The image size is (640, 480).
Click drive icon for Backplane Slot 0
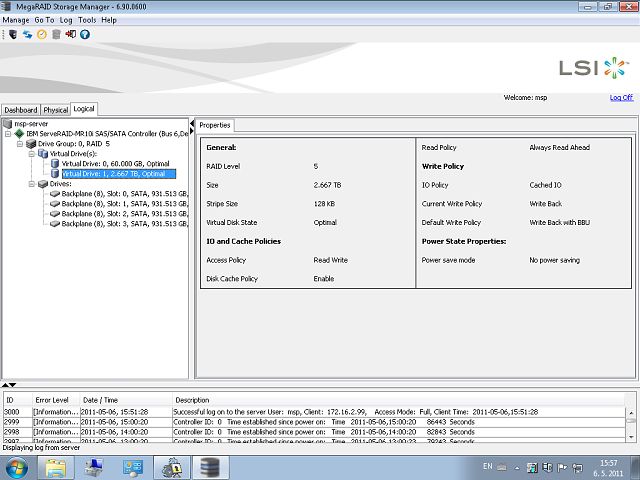[55, 194]
